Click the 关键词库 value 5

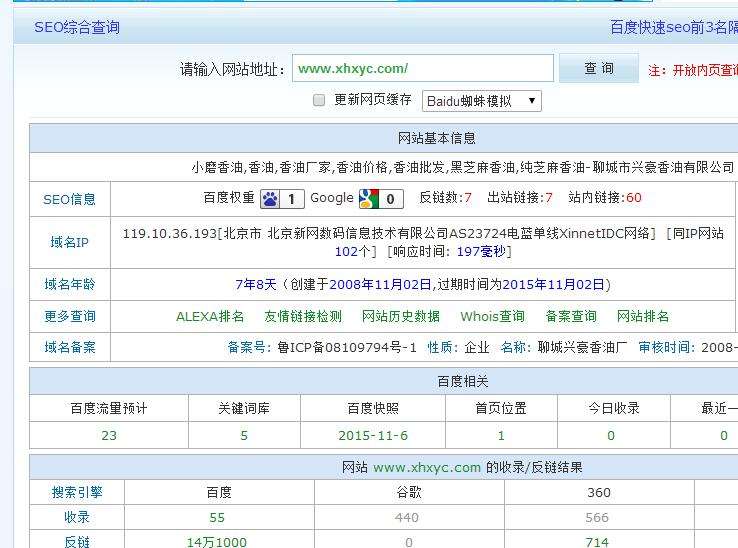[x=244, y=435]
